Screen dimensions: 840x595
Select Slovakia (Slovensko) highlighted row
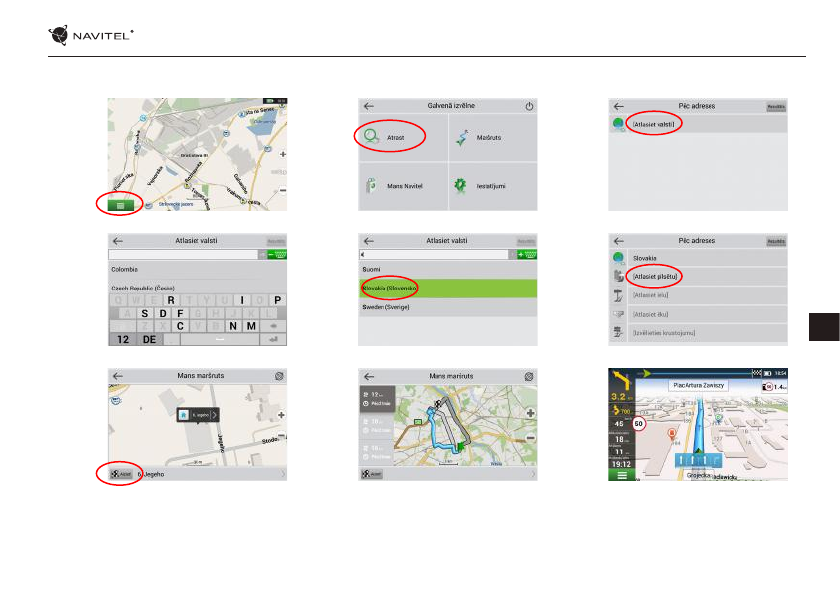click(x=448, y=288)
